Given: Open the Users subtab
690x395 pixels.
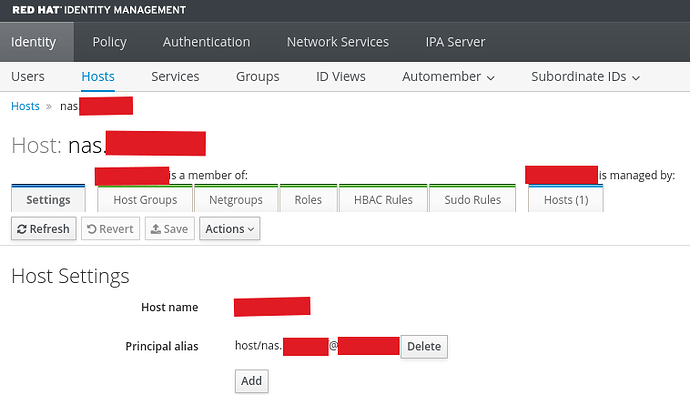Looking at the screenshot, I should (x=28, y=77).
